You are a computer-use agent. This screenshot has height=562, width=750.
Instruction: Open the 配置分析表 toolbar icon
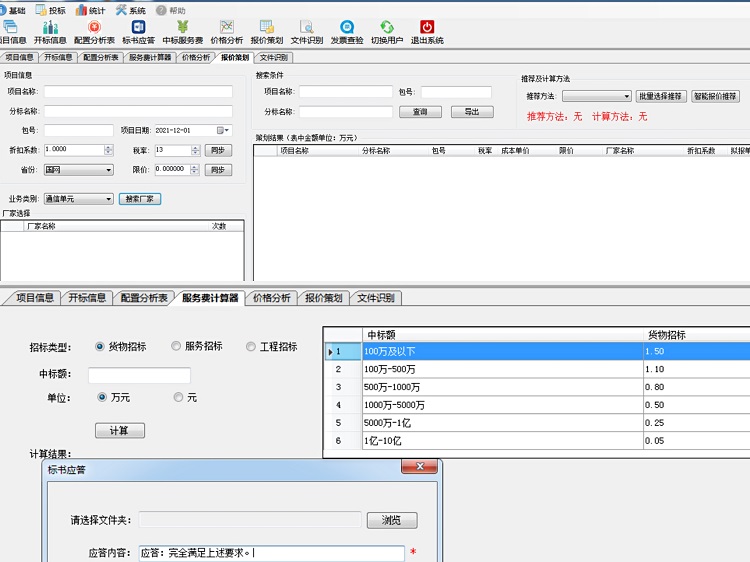pos(94,32)
